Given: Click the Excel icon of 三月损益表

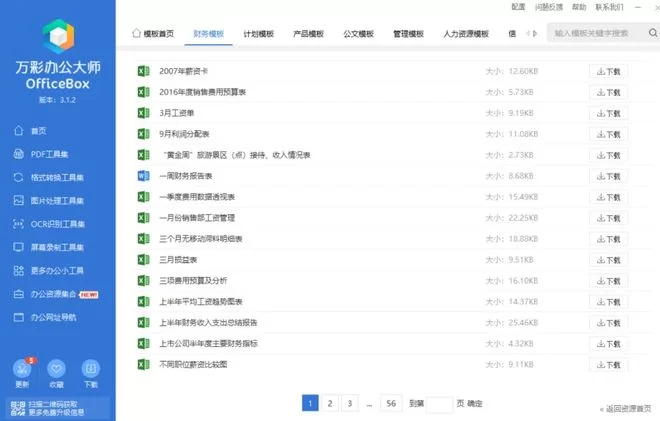Looking at the screenshot, I should pyautogui.click(x=143, y=259).
